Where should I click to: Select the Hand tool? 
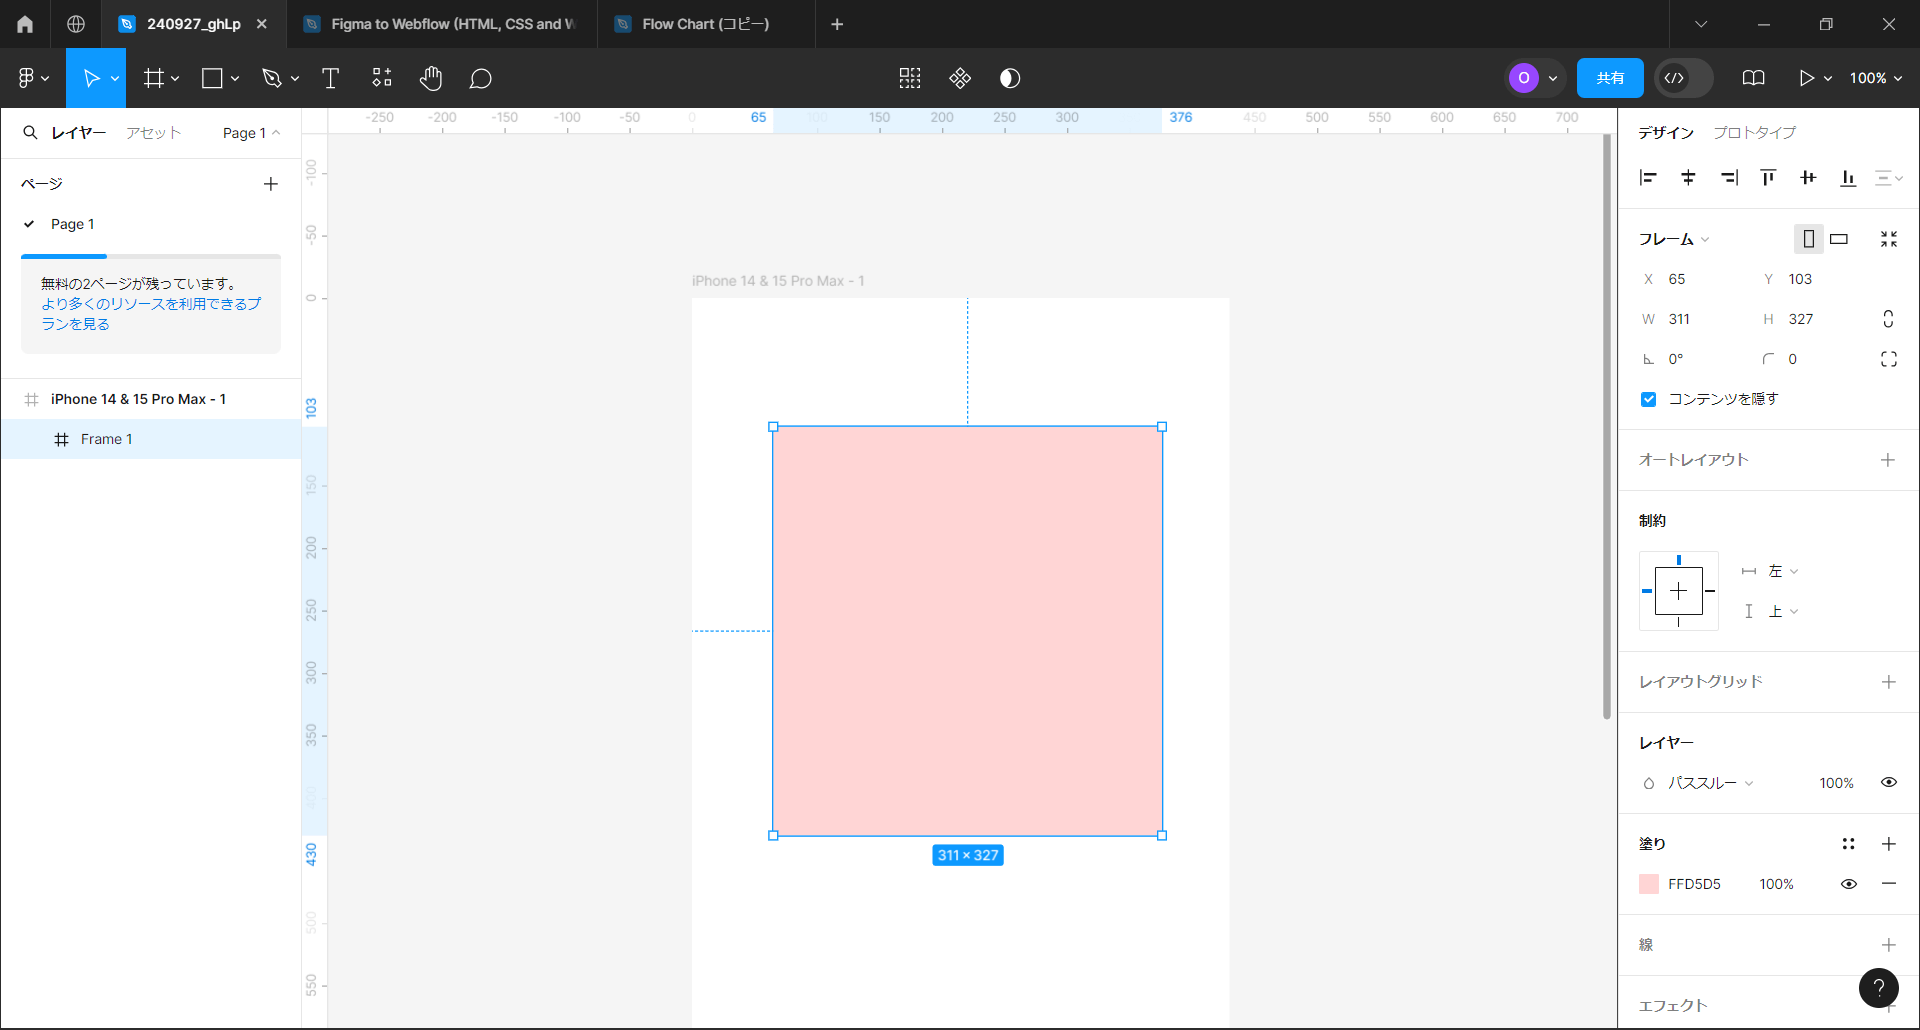pos(431,78)
